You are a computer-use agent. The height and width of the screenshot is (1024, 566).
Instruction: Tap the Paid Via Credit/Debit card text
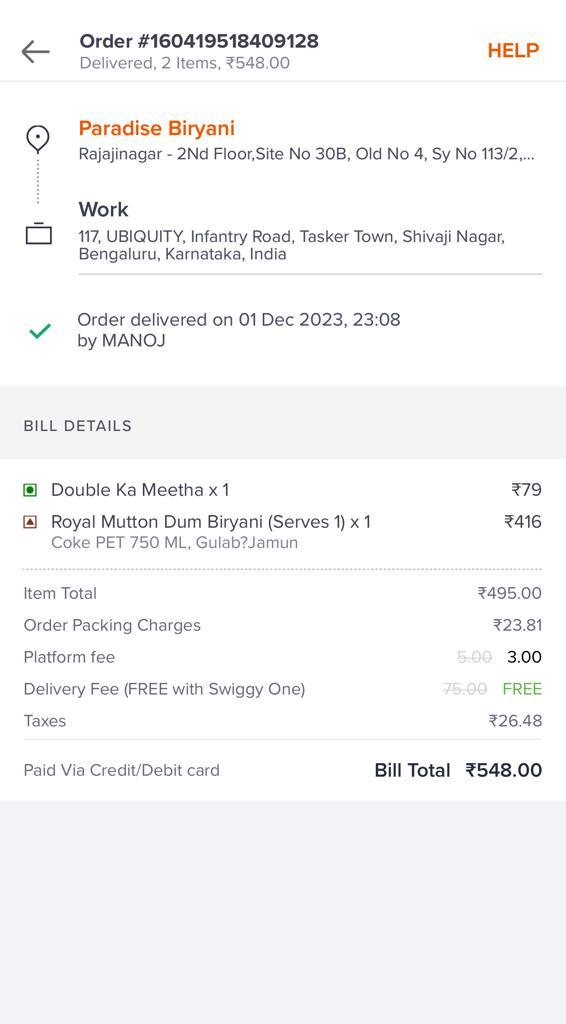click(121, 771)
